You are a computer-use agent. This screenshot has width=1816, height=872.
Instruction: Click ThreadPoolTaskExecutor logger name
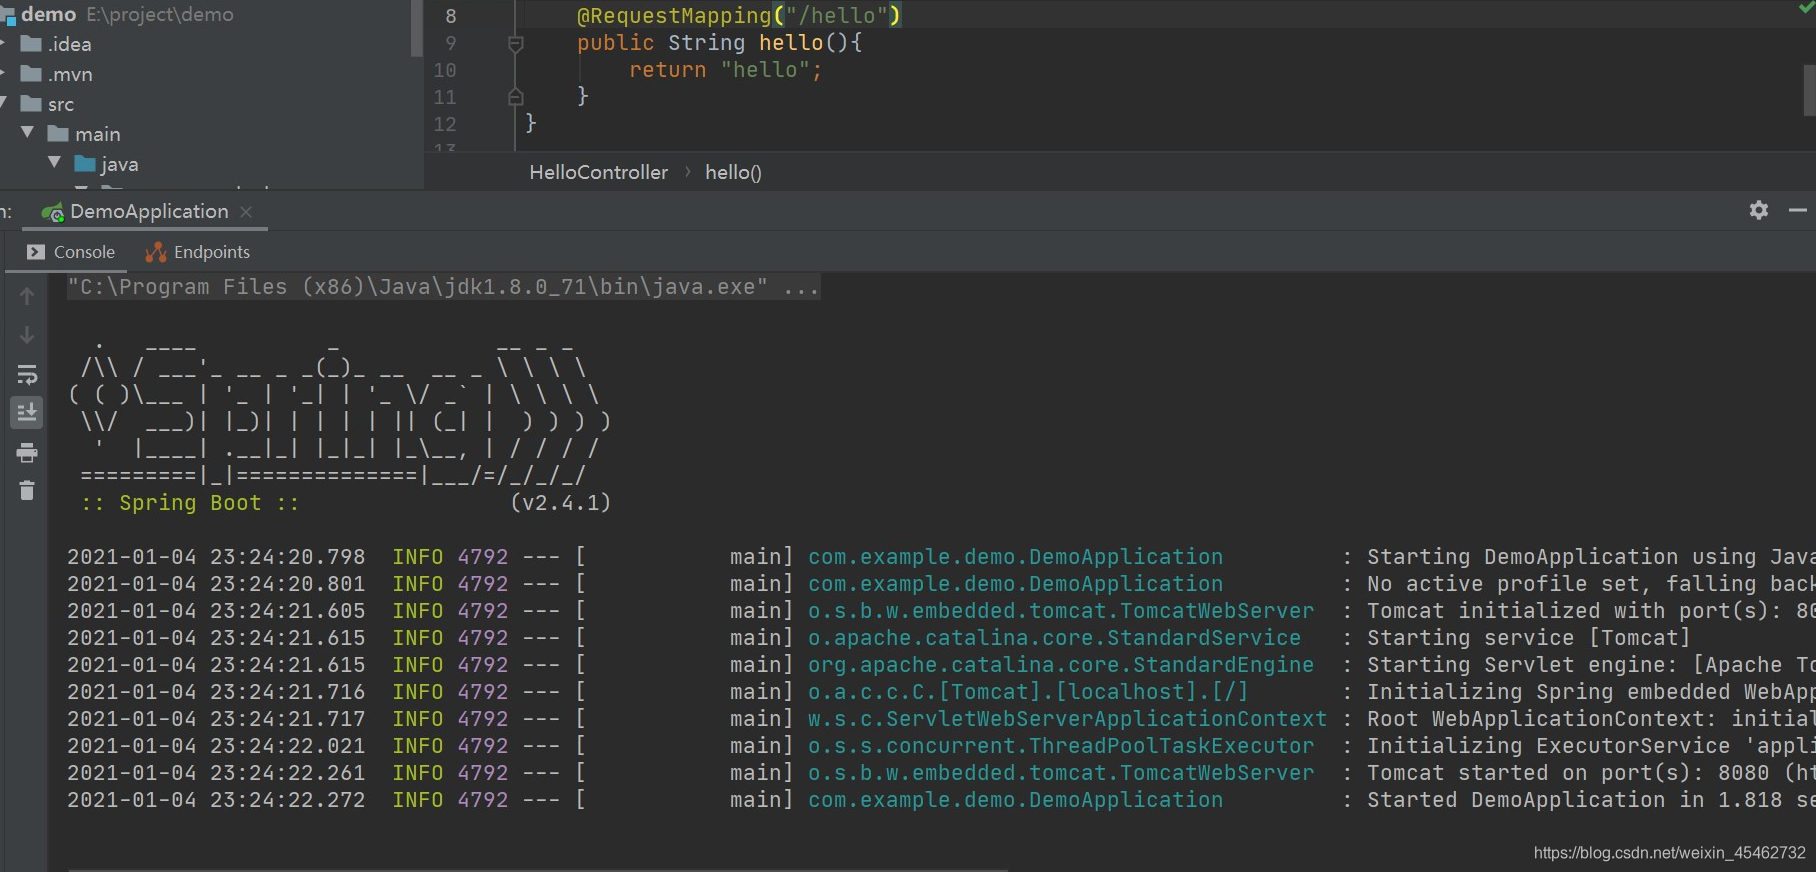(1061, 746)
